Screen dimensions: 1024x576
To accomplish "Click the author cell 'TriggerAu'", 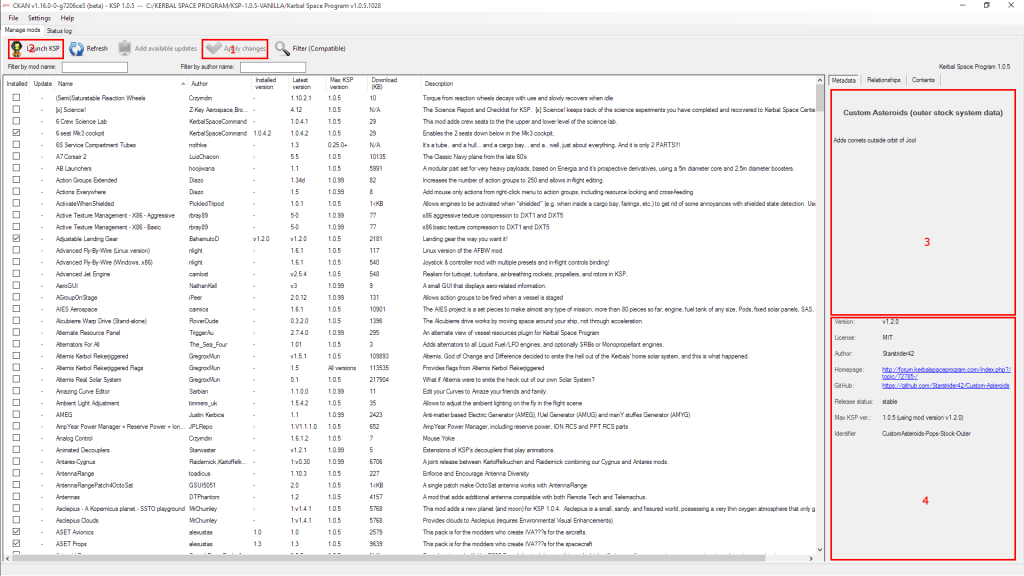I will [x=200, y=333].
